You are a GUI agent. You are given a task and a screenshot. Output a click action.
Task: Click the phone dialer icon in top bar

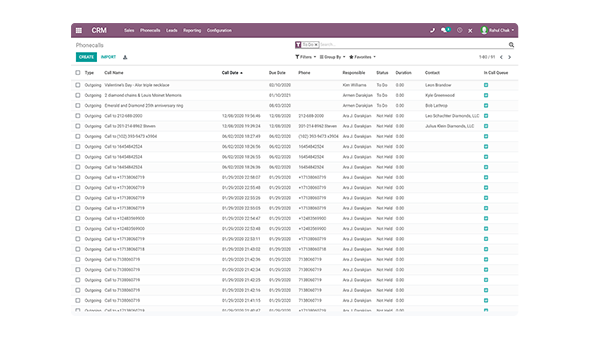pyautogui.click(x=432, y=30)
